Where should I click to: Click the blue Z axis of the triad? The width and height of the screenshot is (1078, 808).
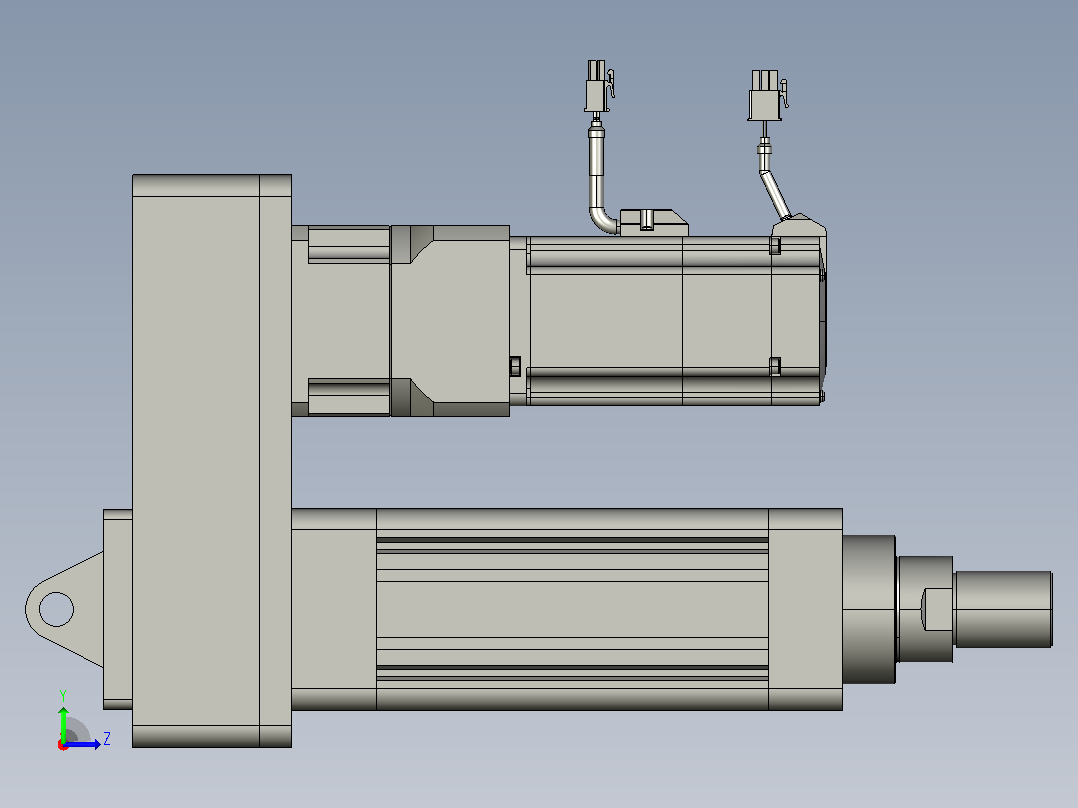pyautogui.click(x=82, y=744)
